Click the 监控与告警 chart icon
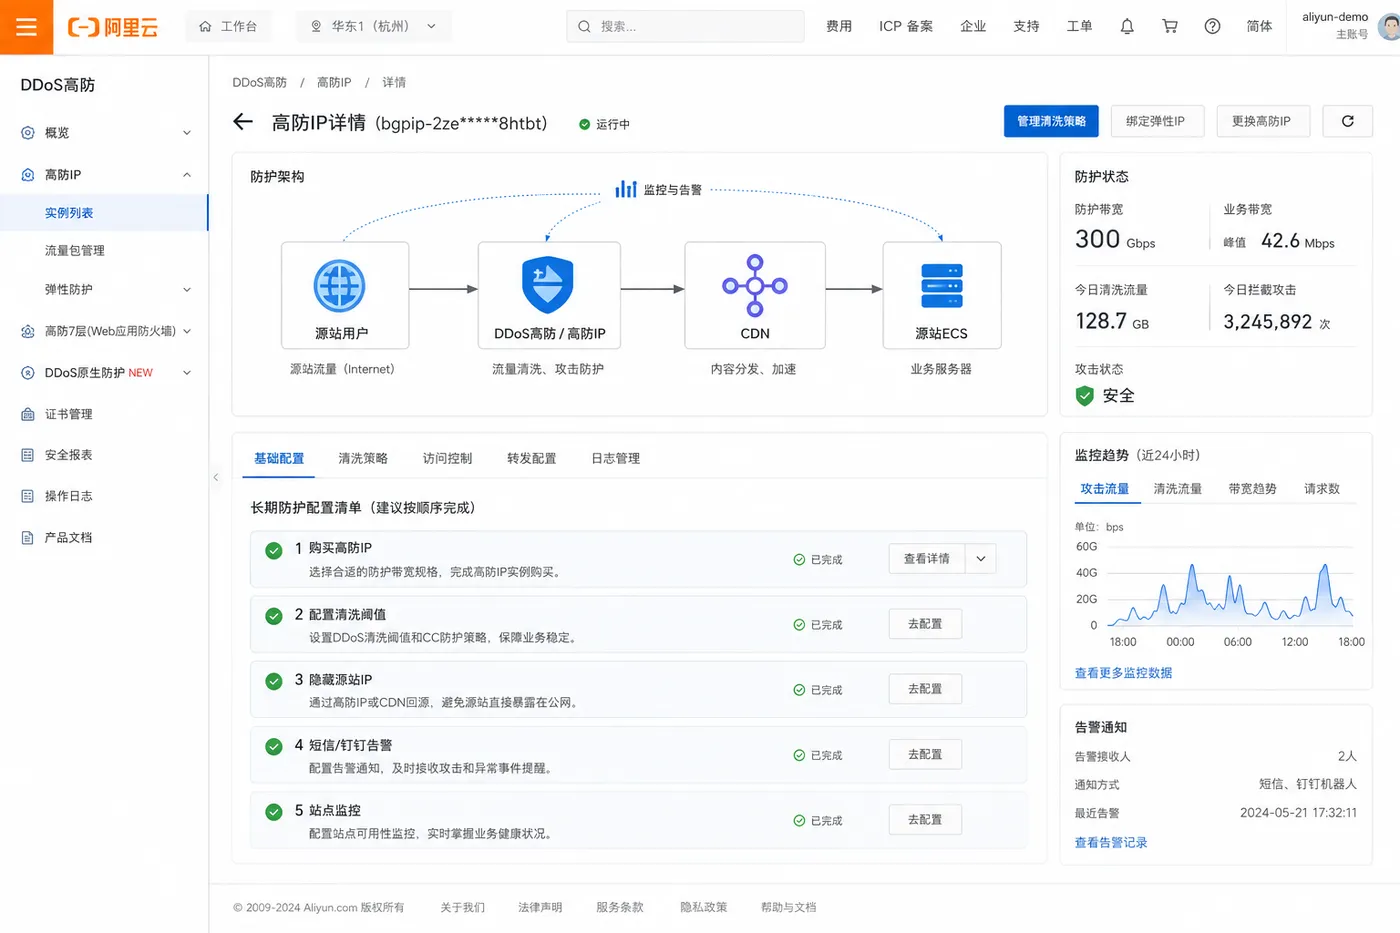The image size is (1400, 933). [626, 189]
